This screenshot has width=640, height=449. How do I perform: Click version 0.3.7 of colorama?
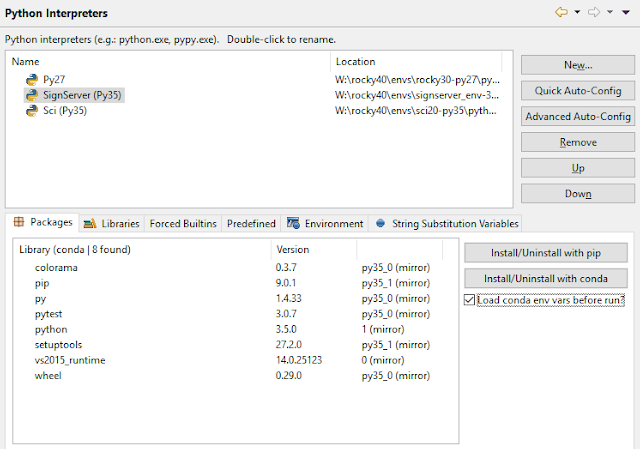[286, 268]
